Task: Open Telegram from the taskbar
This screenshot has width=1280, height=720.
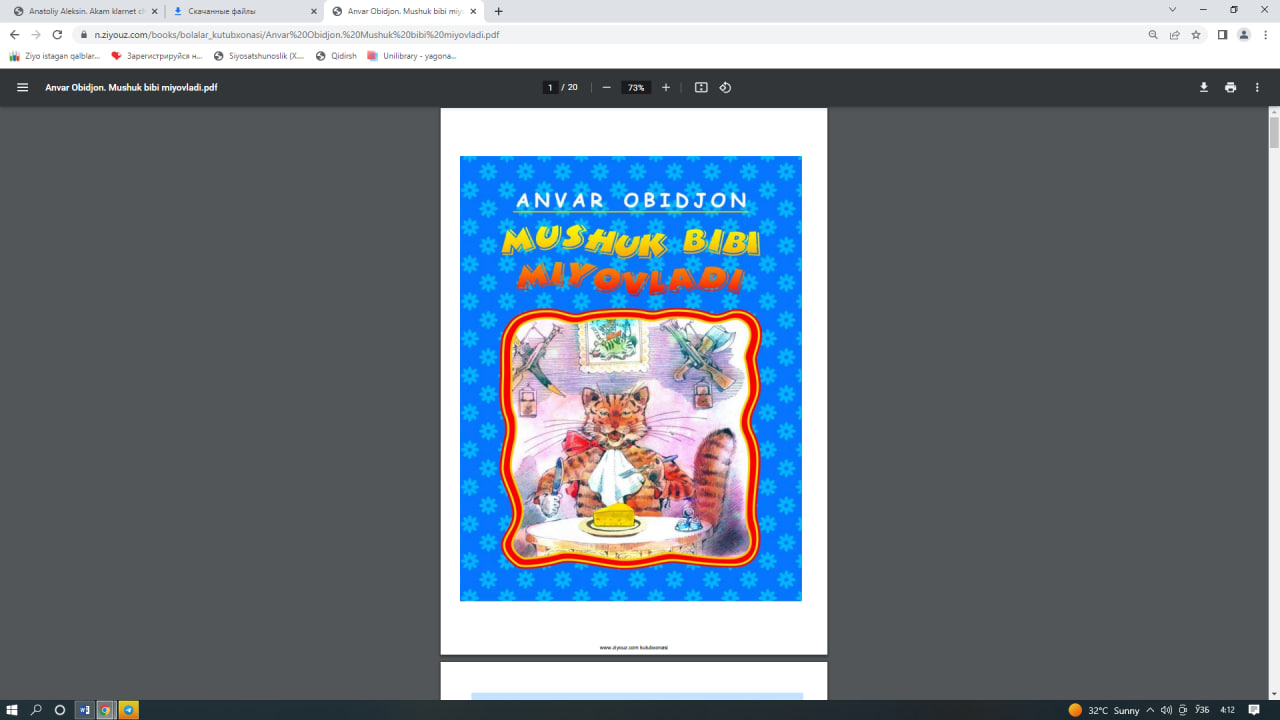Action: [129, 710]
